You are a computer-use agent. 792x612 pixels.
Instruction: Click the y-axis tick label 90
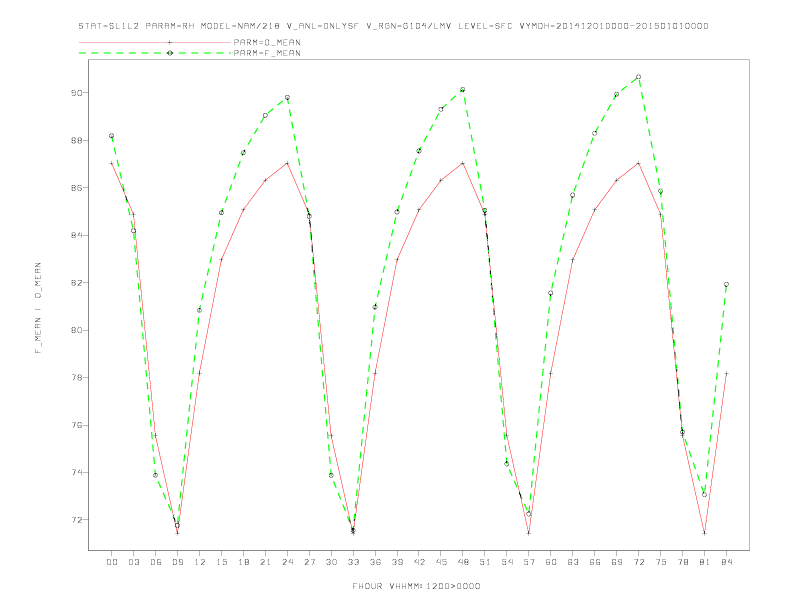76,93
